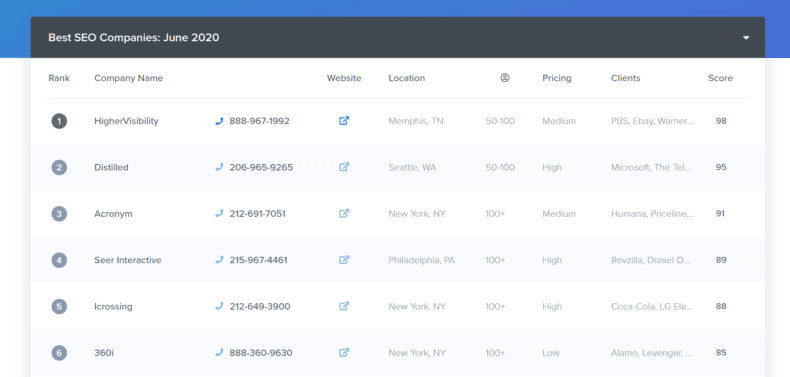The image size is (790, 377).
Task: Click the Website column header
Action: (x=344, y=78)
